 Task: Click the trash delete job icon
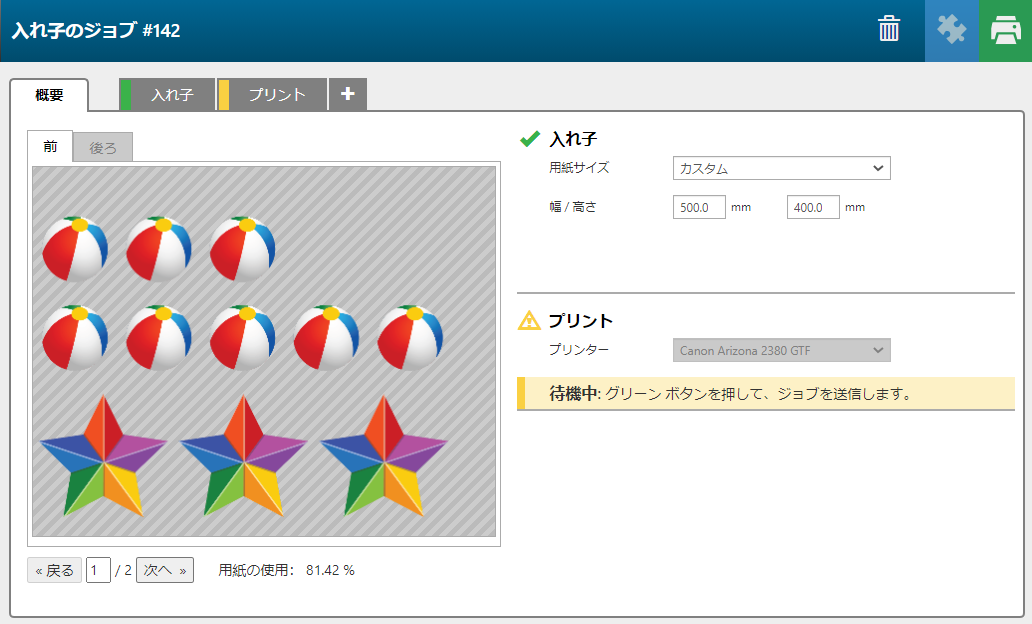[889, 30]
